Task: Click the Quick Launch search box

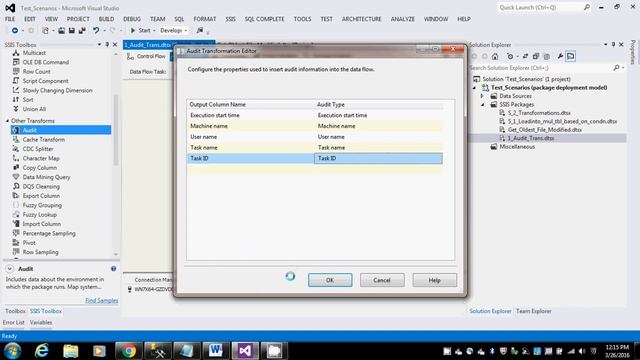Action: click(x=541, y=7)
